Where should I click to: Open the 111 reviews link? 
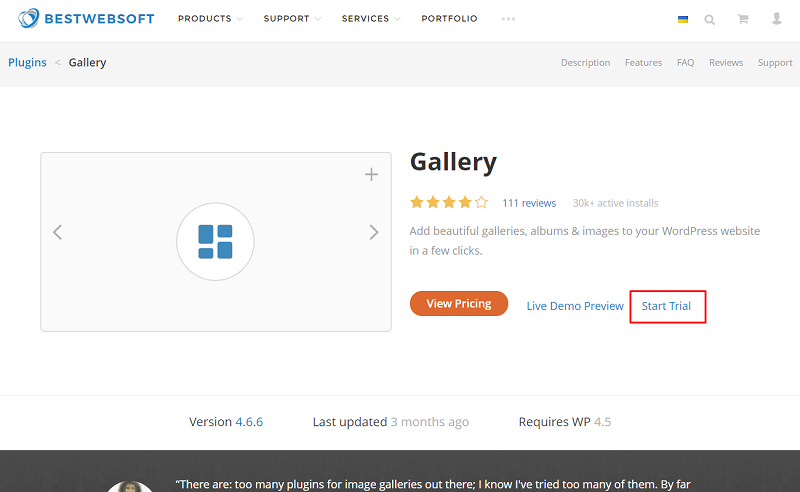coord(529,203)
